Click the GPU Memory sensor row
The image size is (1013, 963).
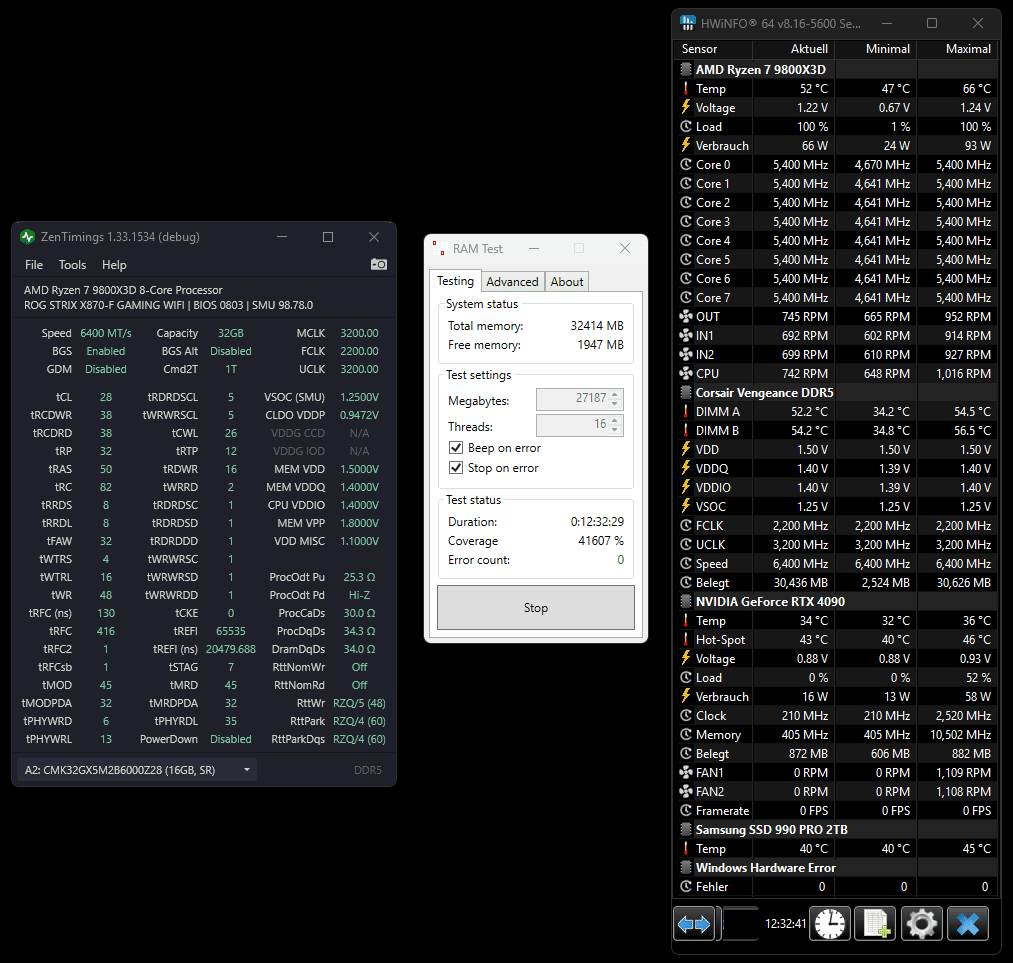tap(836, 734)
